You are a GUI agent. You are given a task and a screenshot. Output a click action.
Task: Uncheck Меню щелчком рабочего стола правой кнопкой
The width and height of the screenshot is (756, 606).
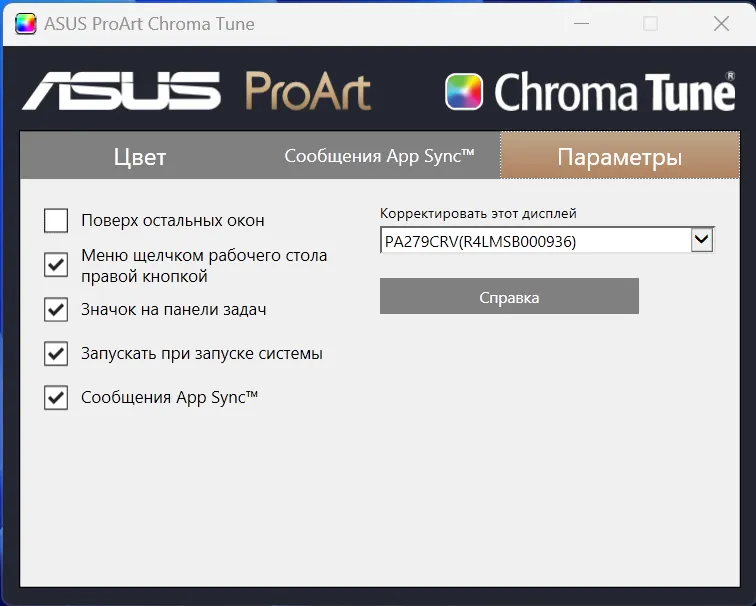pyautogui.click(x=56, y=265)
